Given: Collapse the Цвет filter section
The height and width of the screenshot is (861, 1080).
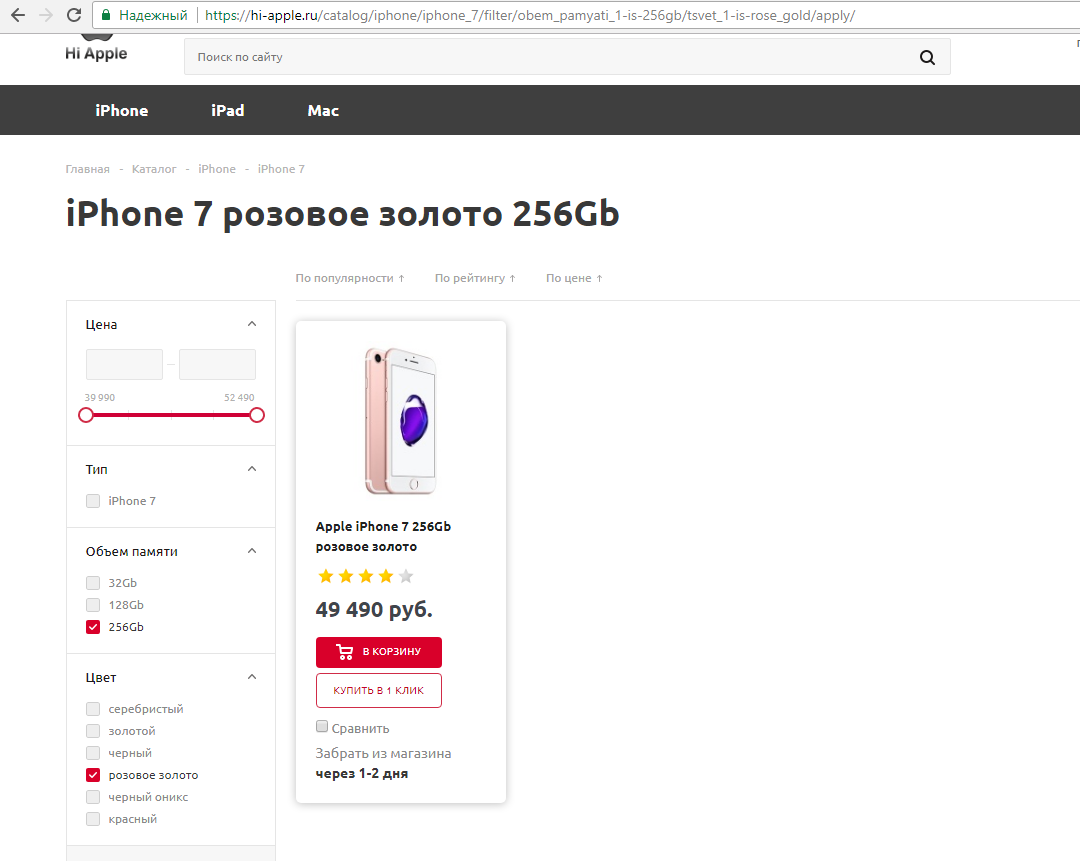Looking at the screenshot, I should click(x=252, y=677).
